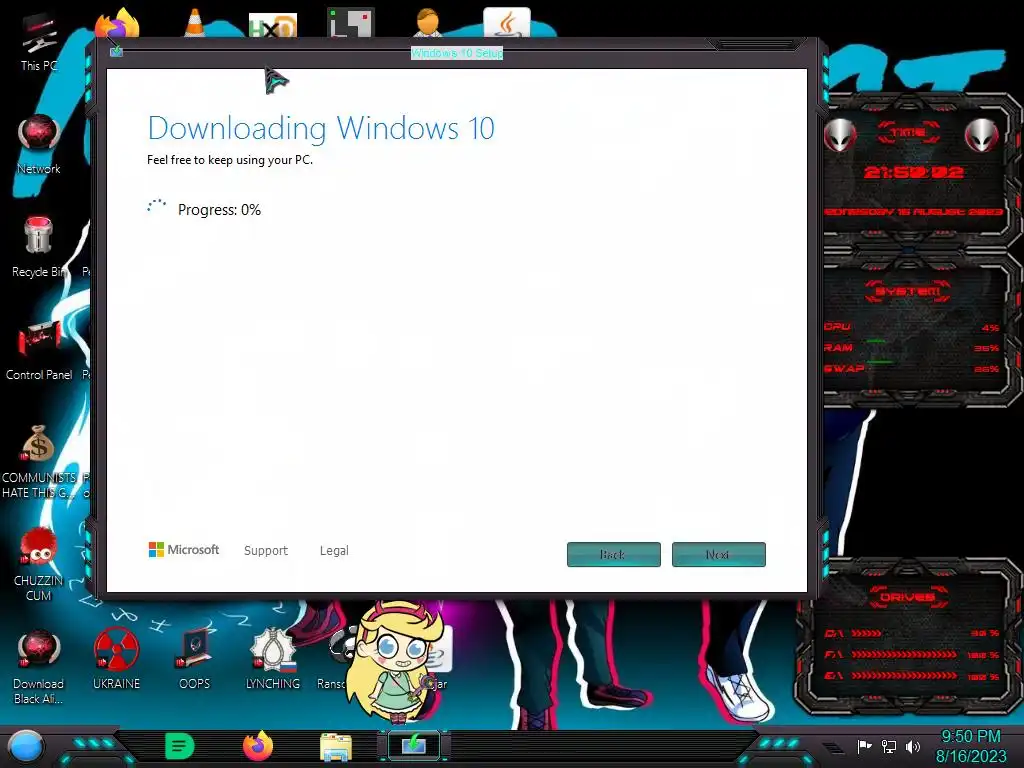Launch Firefox from the taskbar

(258, 746)
